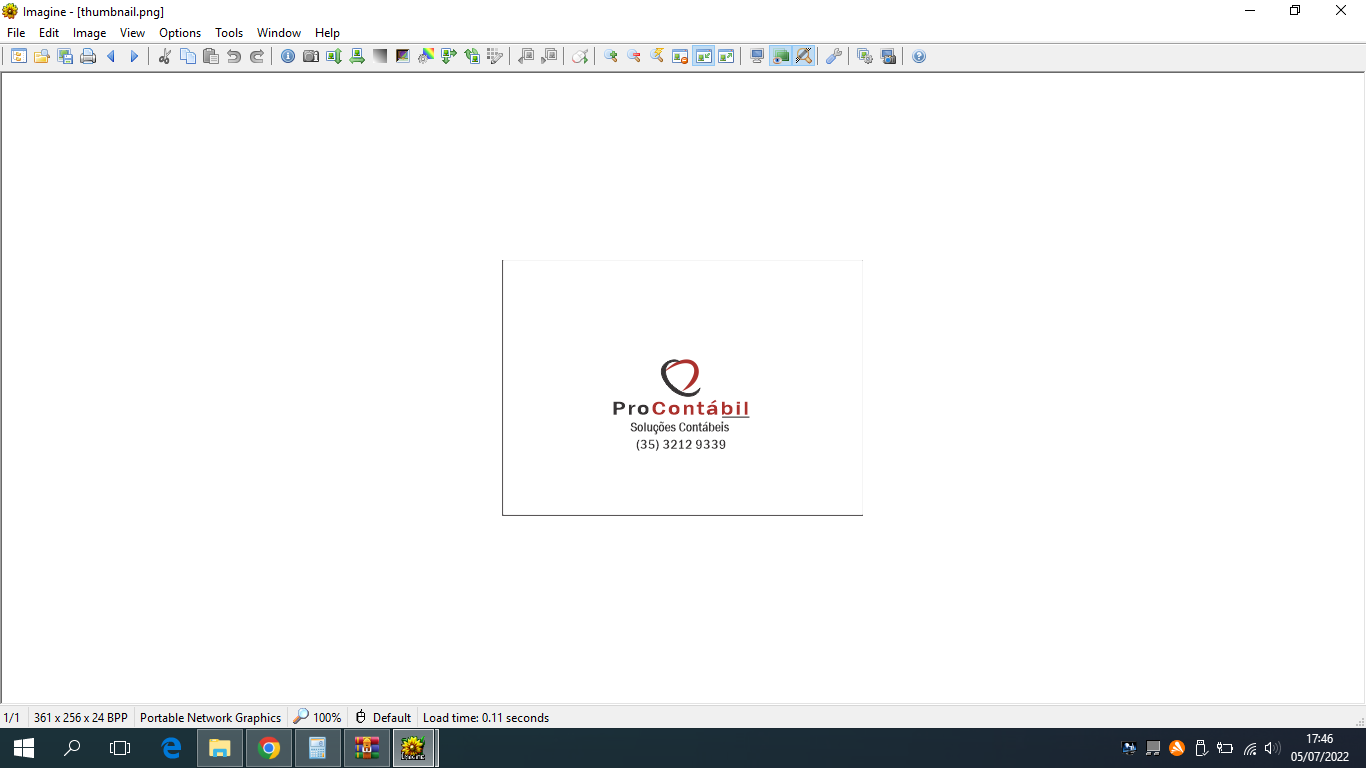The image size is (1366, 768).
Task: Click the Open file folder icon
Action: tap(42, 57)
